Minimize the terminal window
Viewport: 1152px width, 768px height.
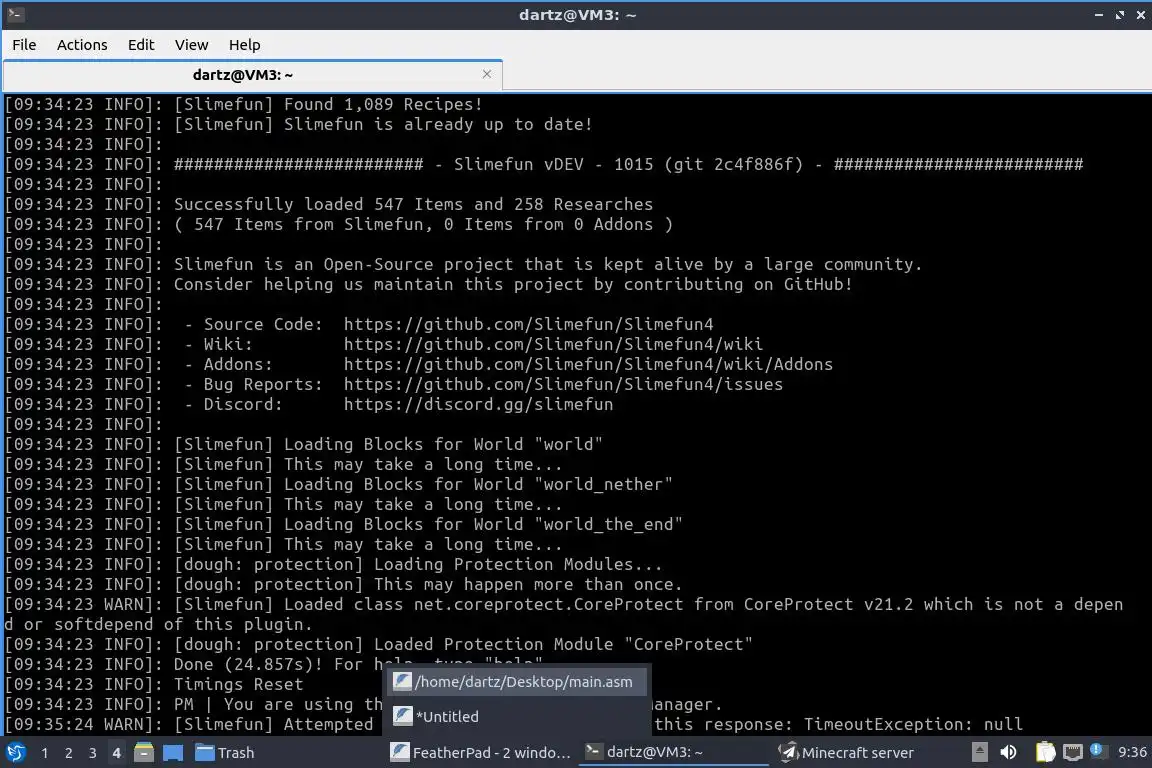click(1099, 15)
